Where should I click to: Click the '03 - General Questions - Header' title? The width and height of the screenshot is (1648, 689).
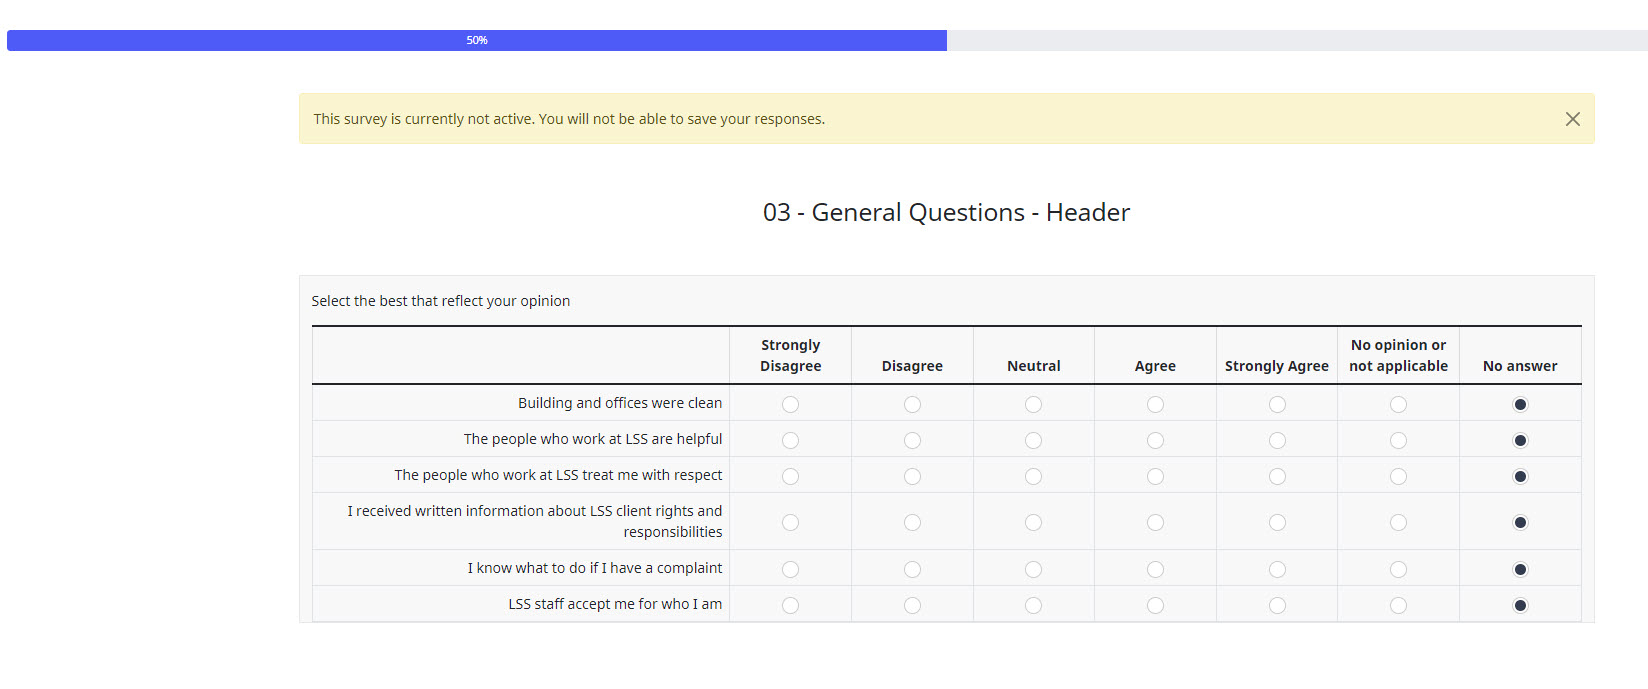point(946,212)
